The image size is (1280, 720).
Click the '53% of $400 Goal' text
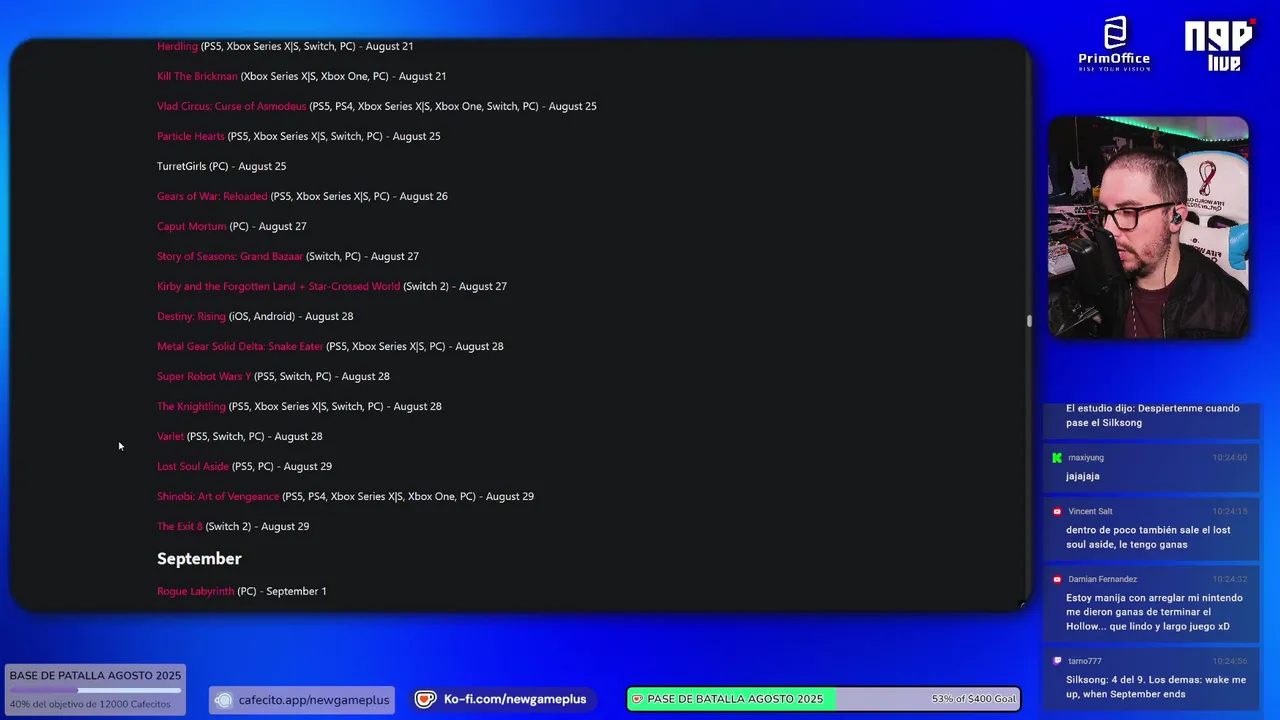[x=974, y=699]
